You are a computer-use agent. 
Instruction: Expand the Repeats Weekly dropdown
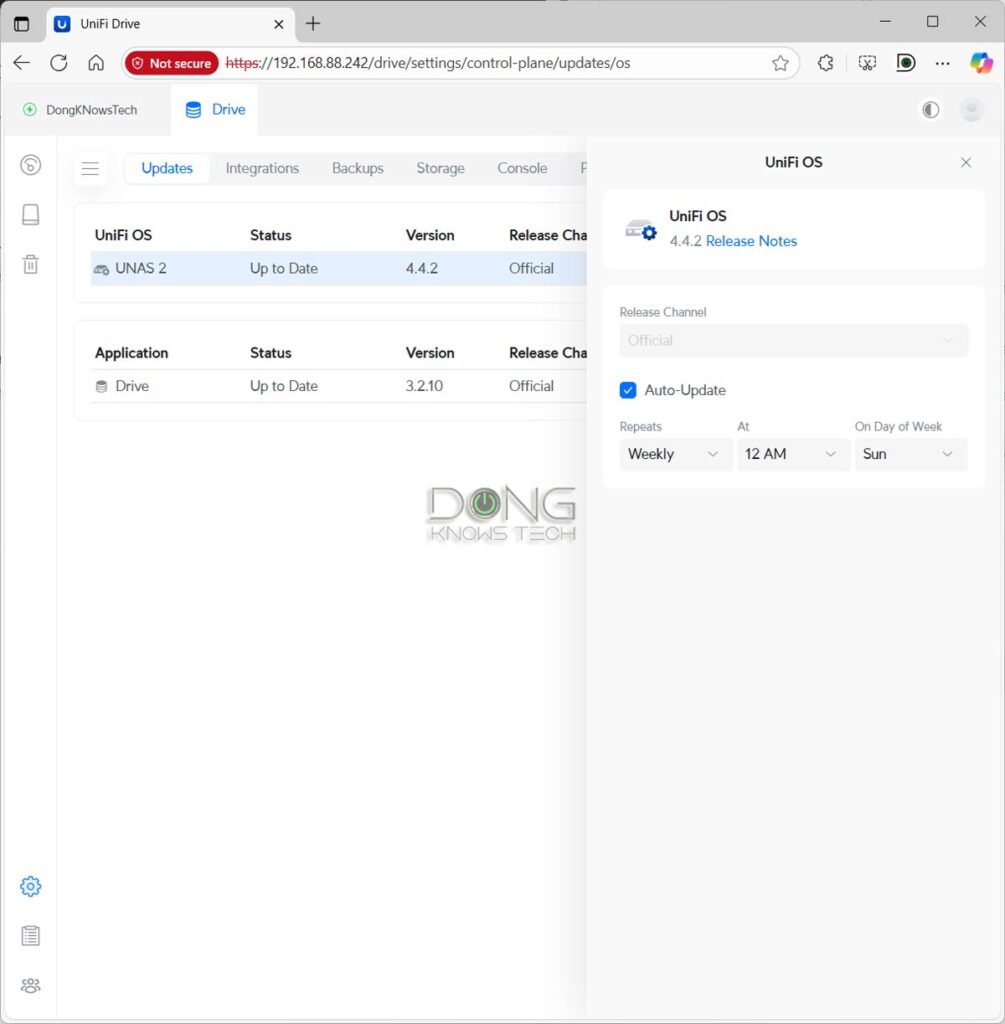point(675,454)
